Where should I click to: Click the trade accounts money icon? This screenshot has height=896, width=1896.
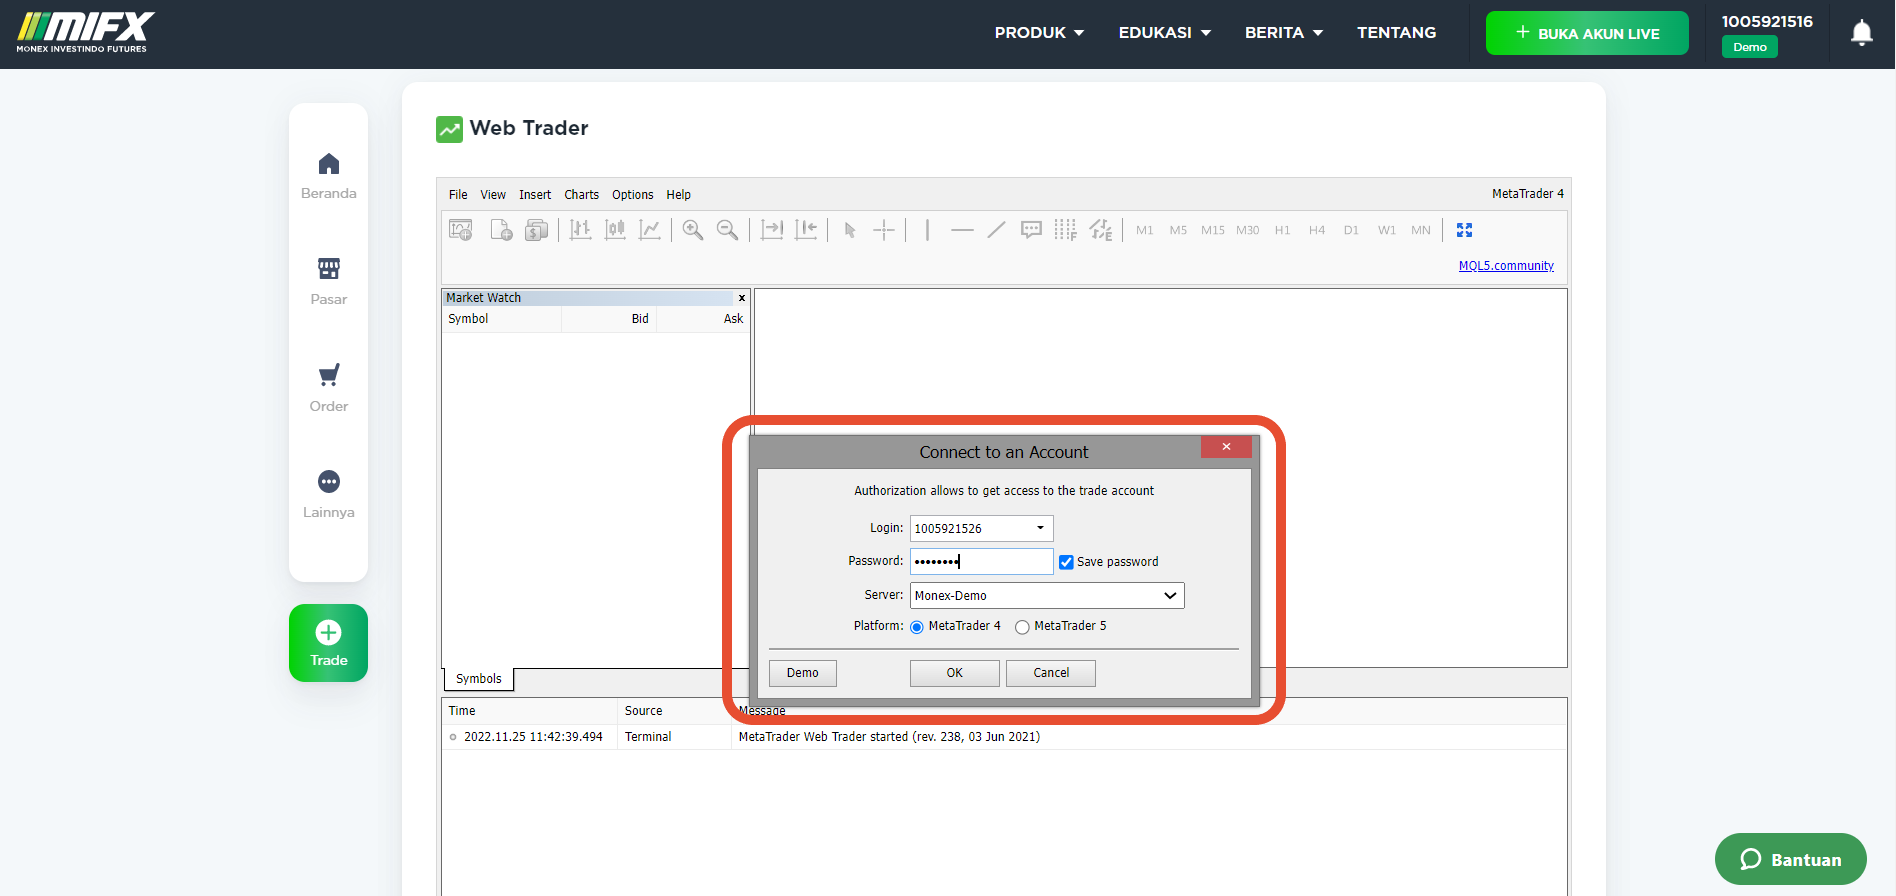click(x=537, y=230)
